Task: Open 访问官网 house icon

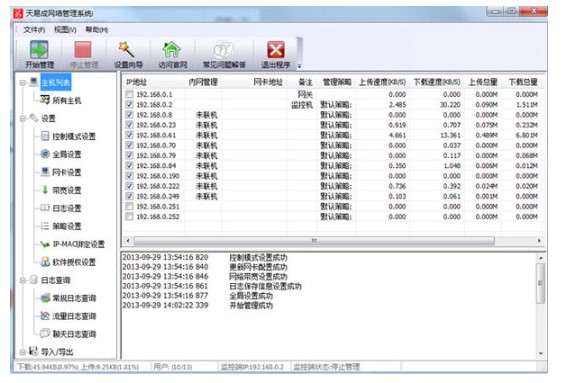Action: point(172,49)
